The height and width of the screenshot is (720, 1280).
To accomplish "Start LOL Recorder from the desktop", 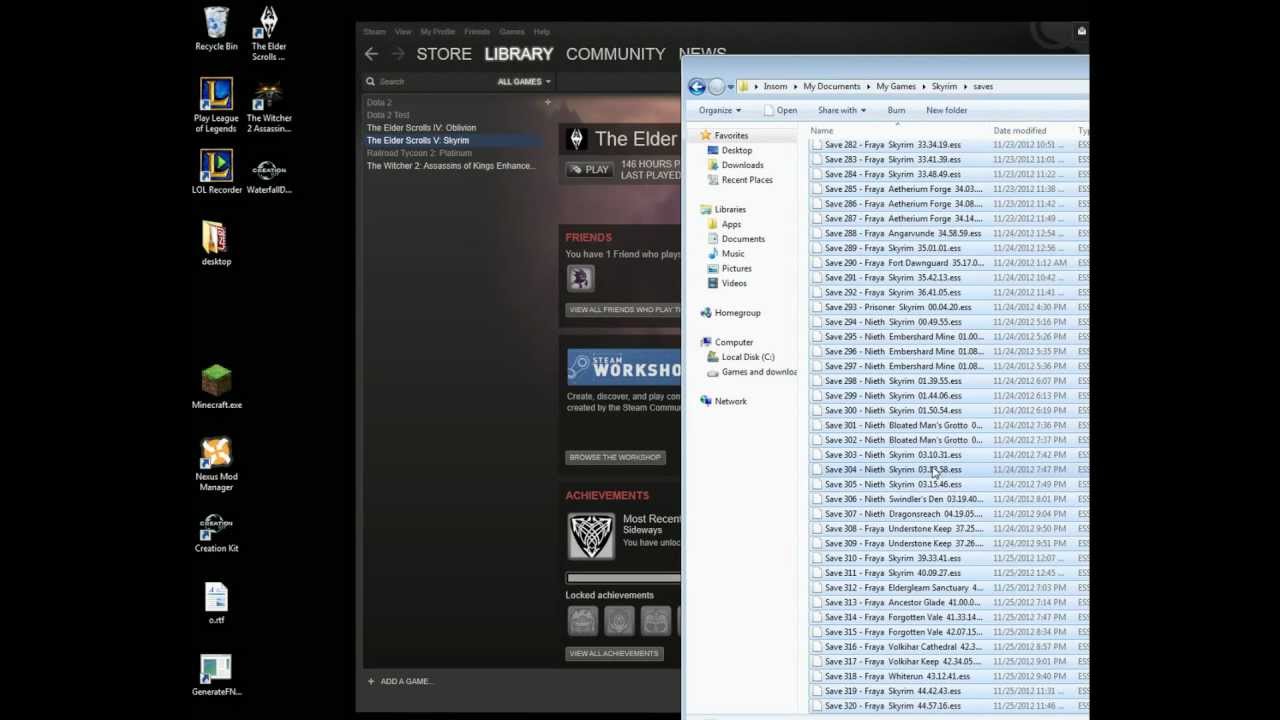I will pos(216,163).
